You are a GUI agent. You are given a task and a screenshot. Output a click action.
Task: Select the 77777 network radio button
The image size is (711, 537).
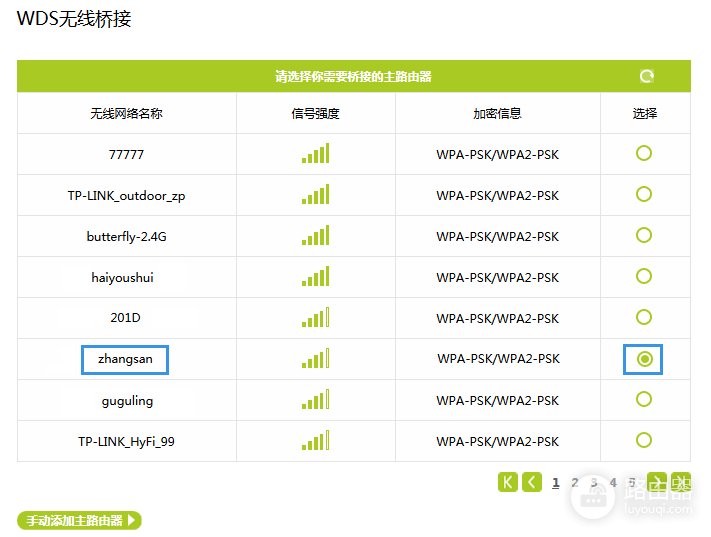[x=643, y=153]
